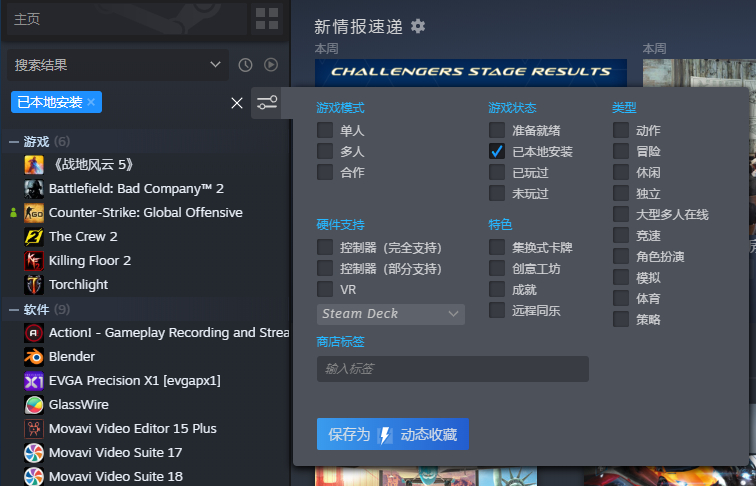This screenshot has height=486, width=756.
Task: Open the Challengers Stage Results news thumbnail
Action: [471, 73]
